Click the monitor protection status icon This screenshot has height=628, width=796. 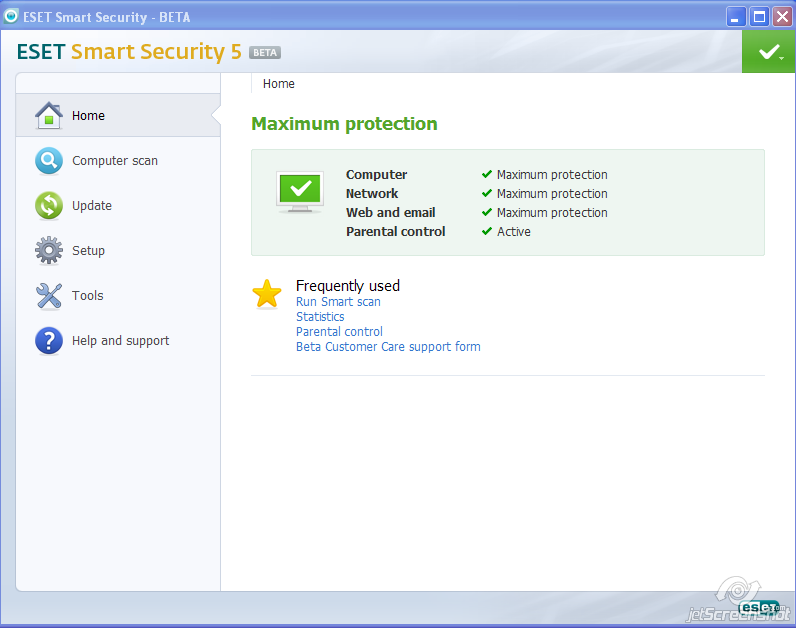[x=300, y=192]
